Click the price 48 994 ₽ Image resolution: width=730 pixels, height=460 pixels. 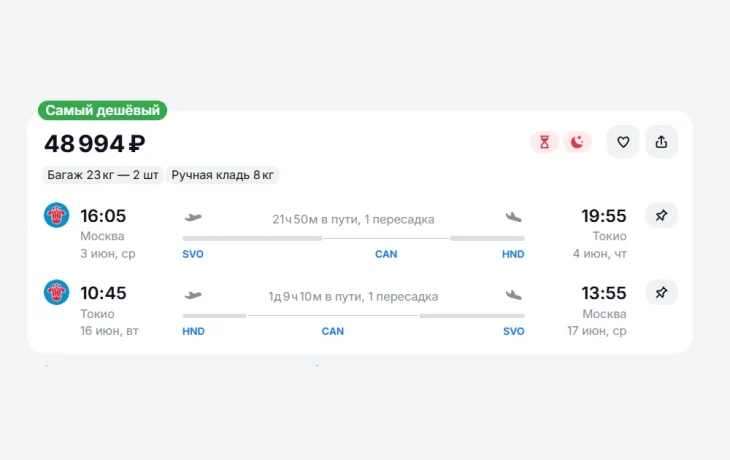pyautogui.click(x=95, y=143)
